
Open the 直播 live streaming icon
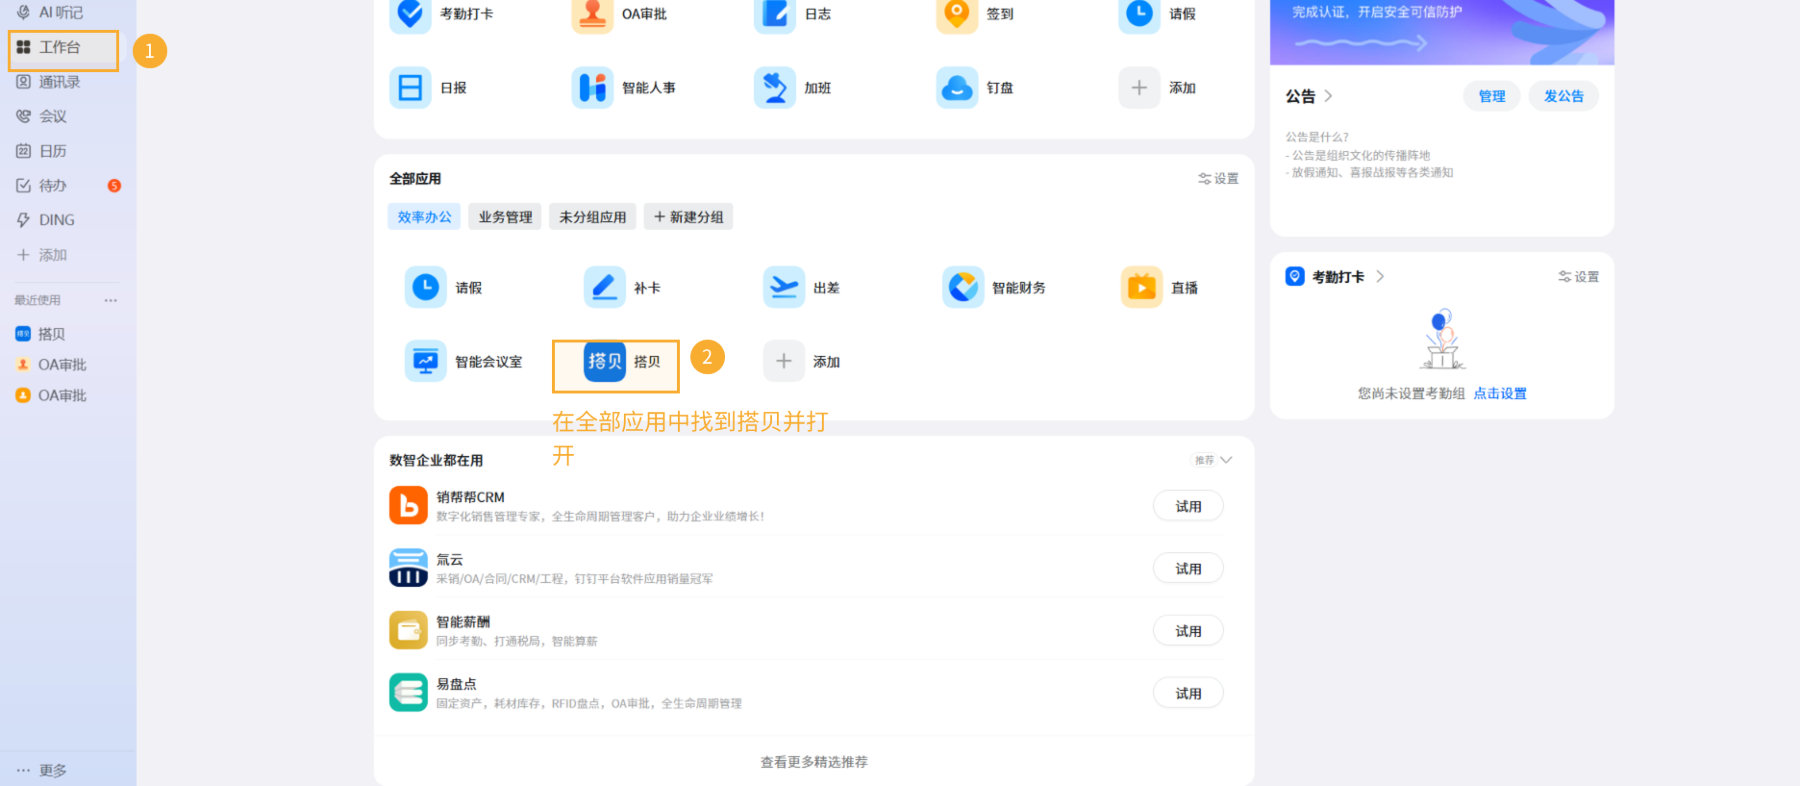point(1142,288)
